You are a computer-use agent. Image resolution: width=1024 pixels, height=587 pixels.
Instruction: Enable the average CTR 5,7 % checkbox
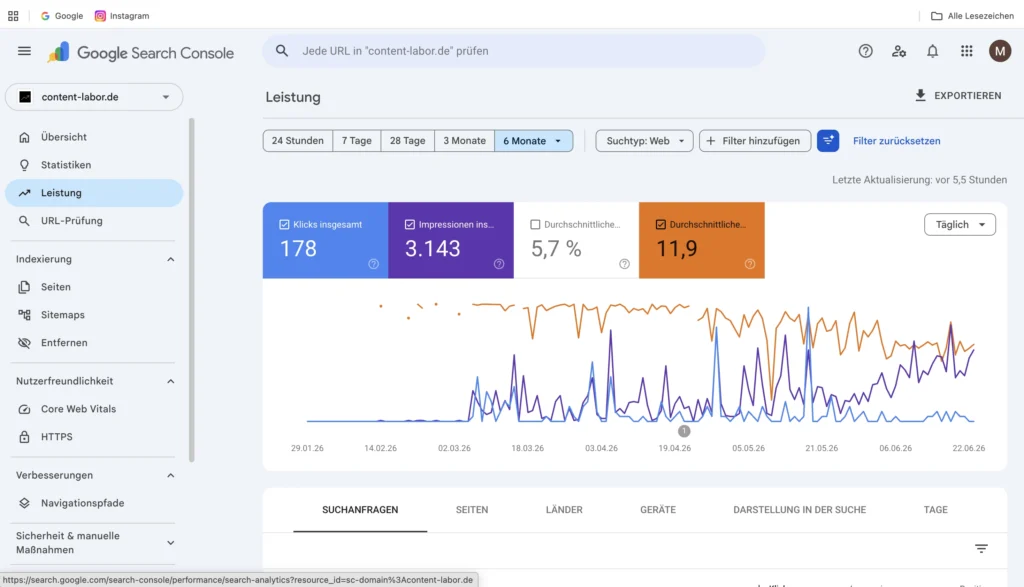(x=535, y=225)
